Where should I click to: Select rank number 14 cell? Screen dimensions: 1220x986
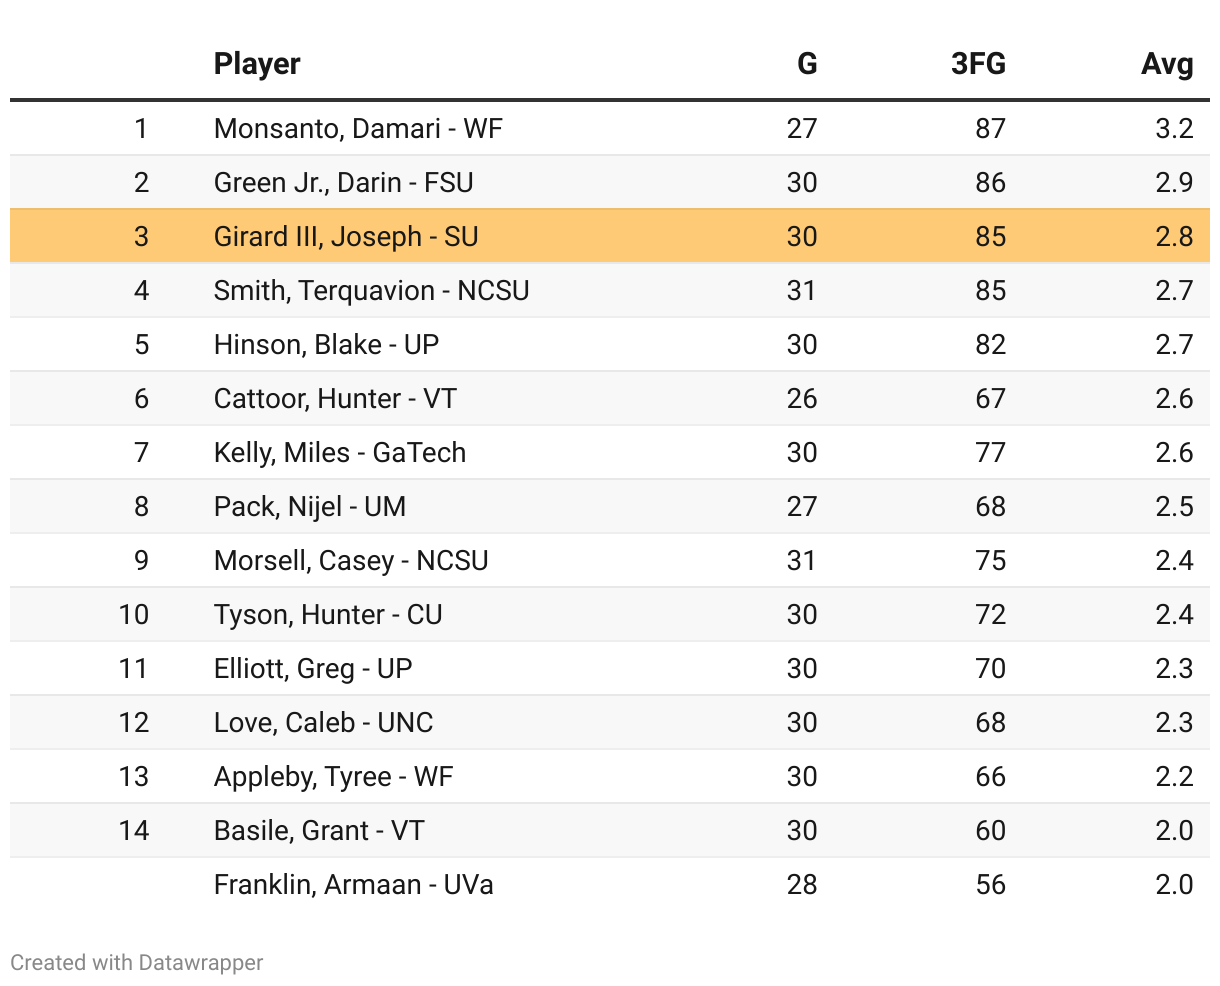tap(133, 830)
